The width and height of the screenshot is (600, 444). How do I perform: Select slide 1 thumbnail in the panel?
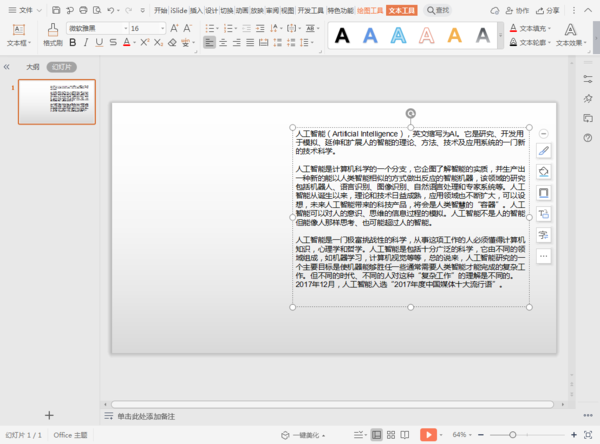[x=57, y=101]
